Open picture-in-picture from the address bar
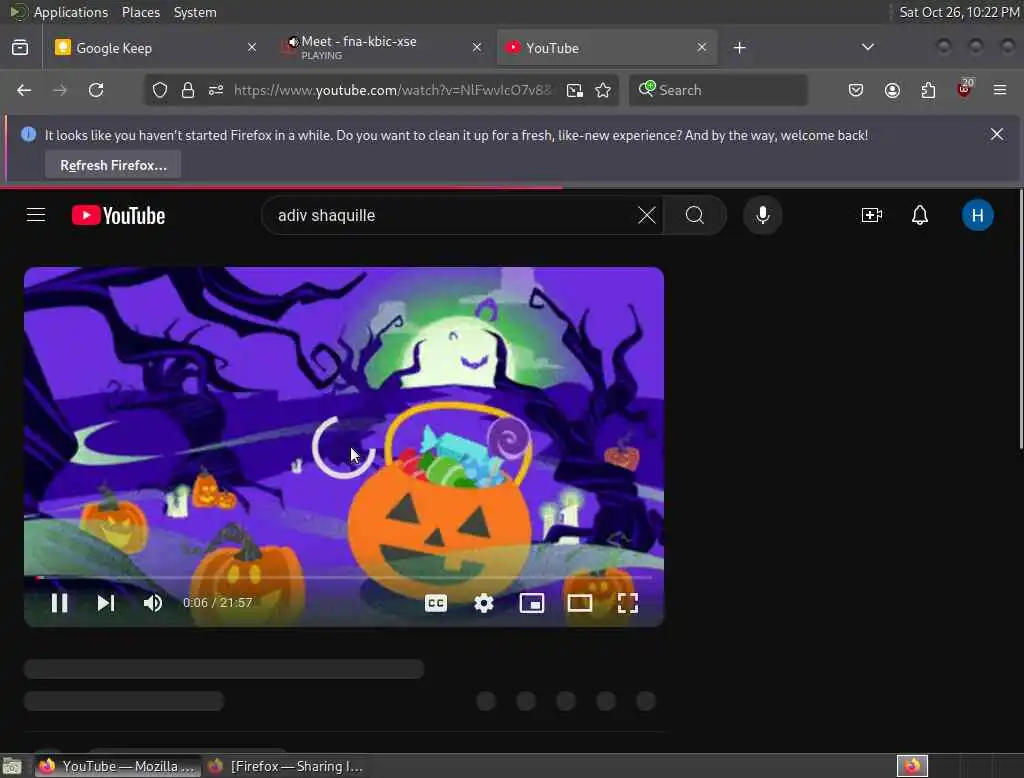 [x=575, y=90]
